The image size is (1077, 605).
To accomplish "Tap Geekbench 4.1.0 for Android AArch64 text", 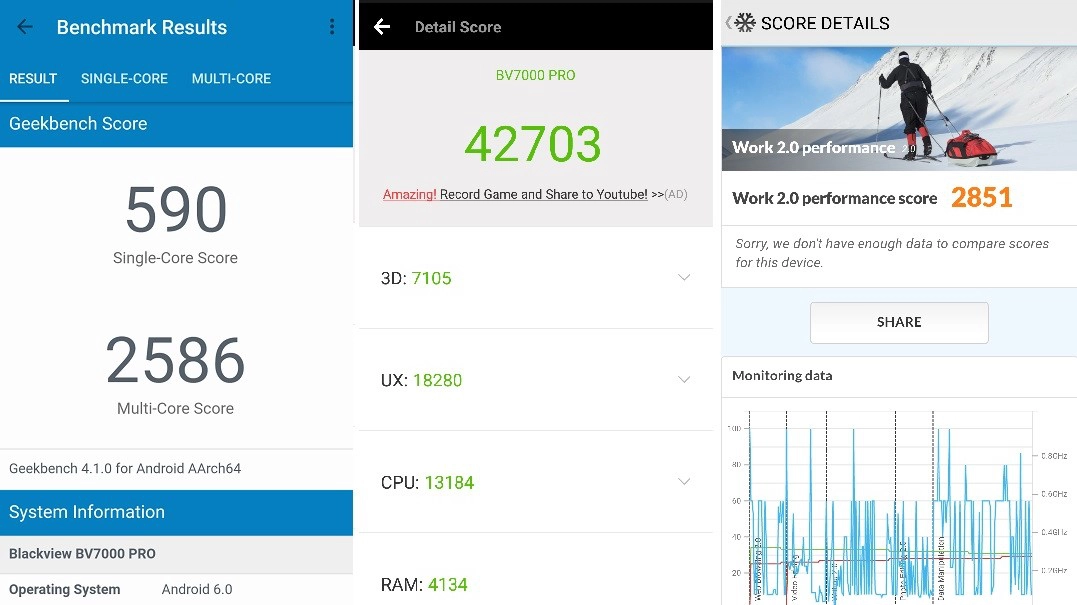I will (125, 468).
